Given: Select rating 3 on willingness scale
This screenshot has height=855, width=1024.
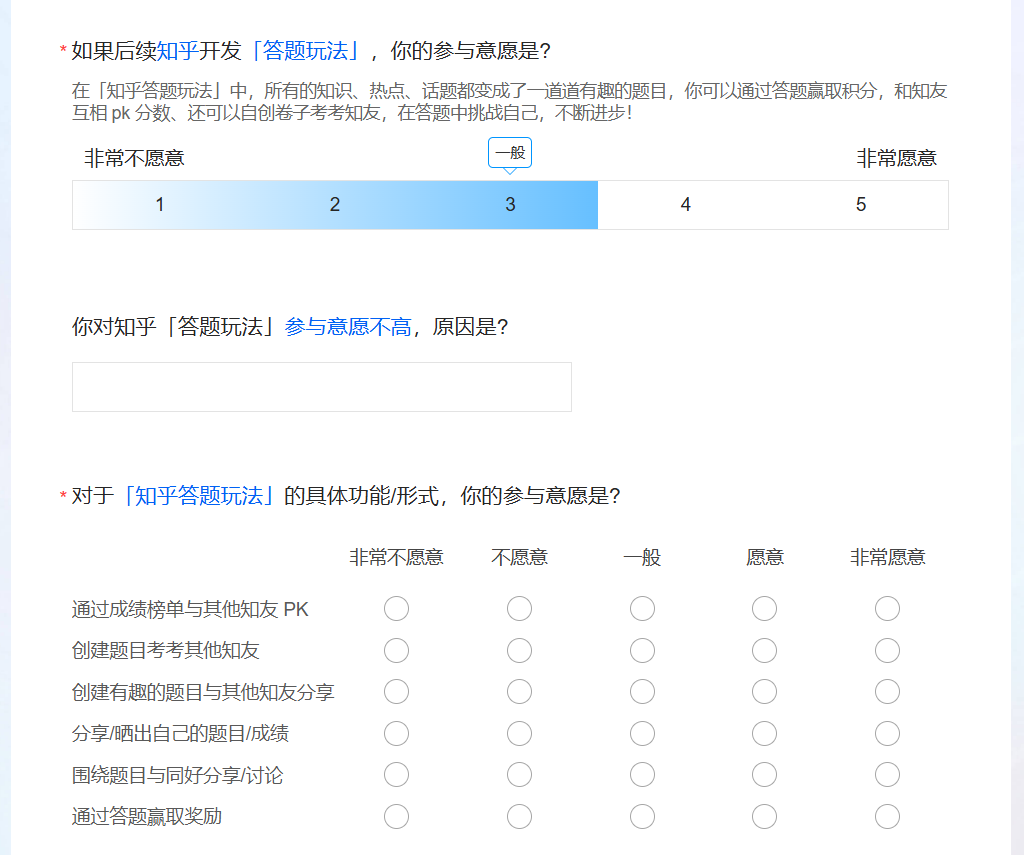Looking at the screenshot, I should [510, 205].
